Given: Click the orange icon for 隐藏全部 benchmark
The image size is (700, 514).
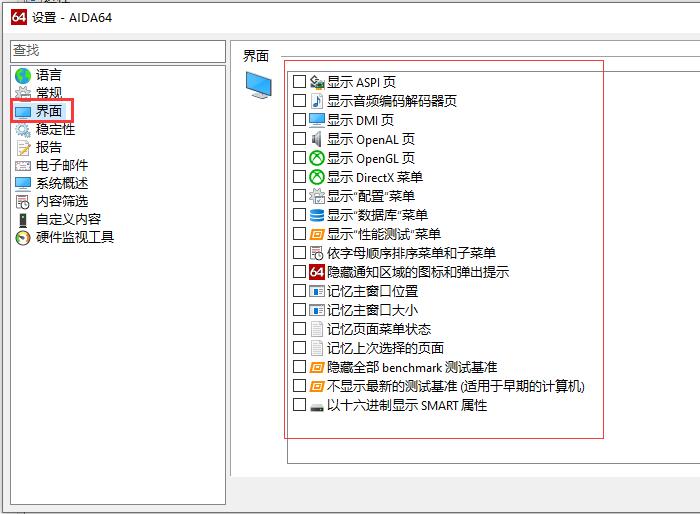Looking at the screenshot, I should coord(317,367).
